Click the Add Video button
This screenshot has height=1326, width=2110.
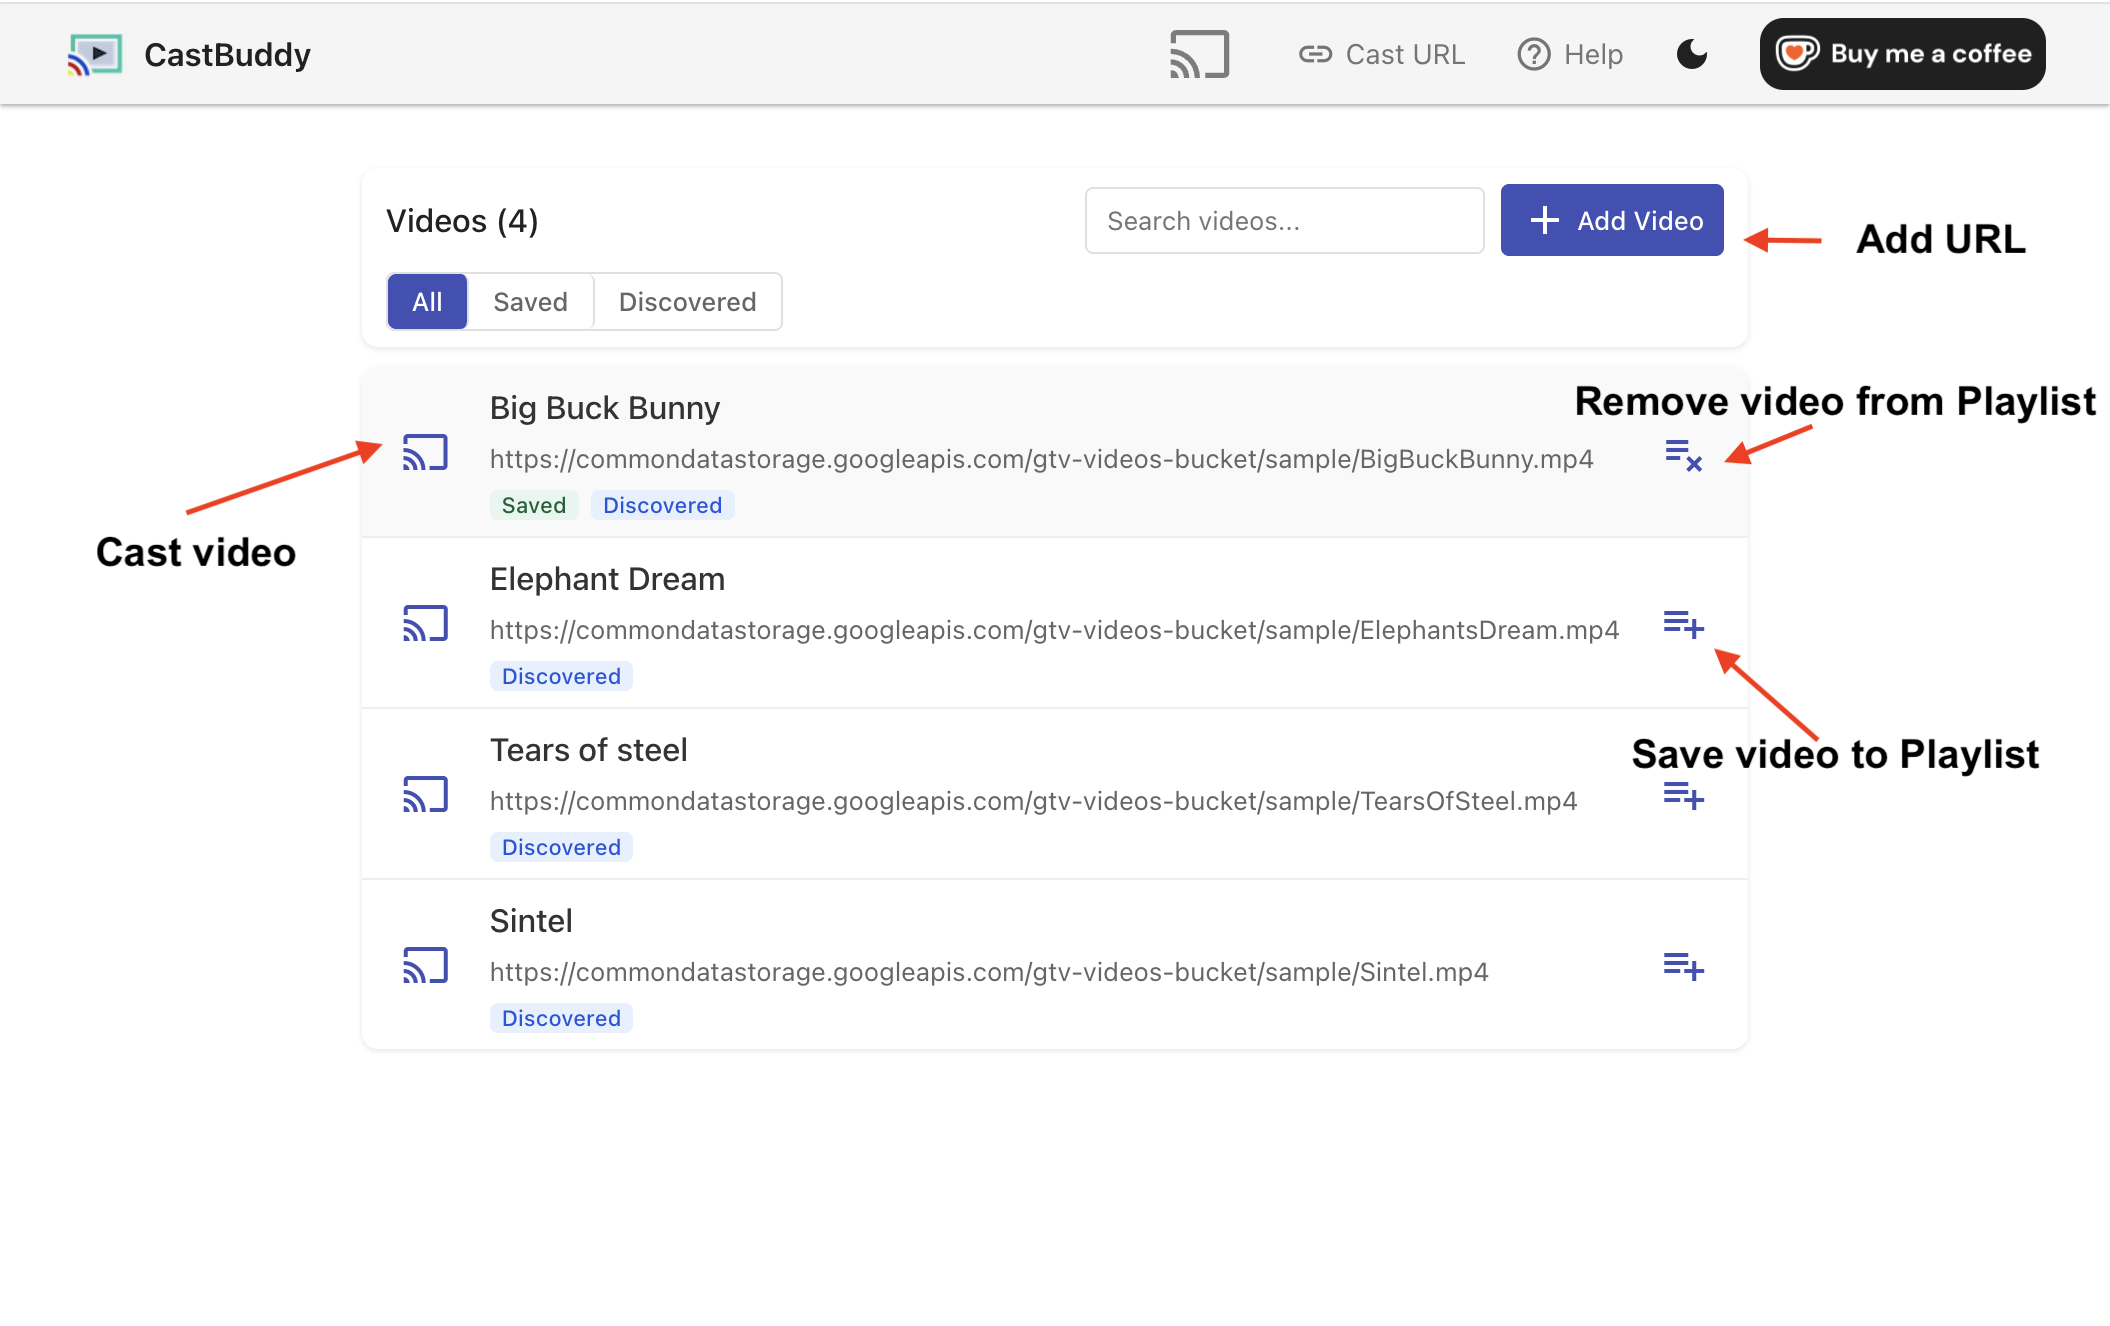click(1612, 220)
